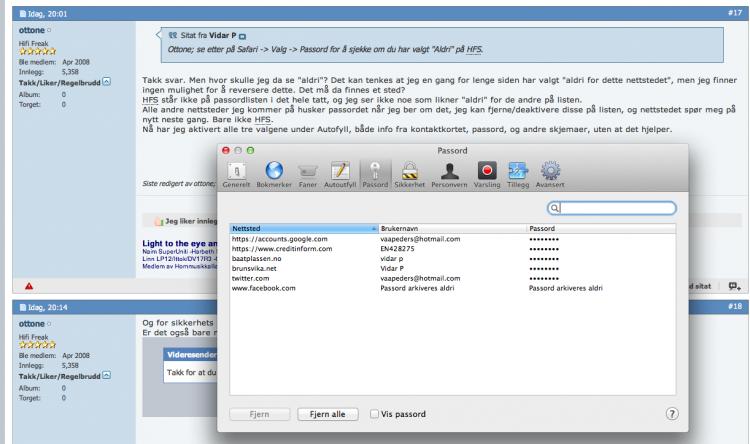Open post number #17 permalink
750x444 pixels.
(735, 13)
